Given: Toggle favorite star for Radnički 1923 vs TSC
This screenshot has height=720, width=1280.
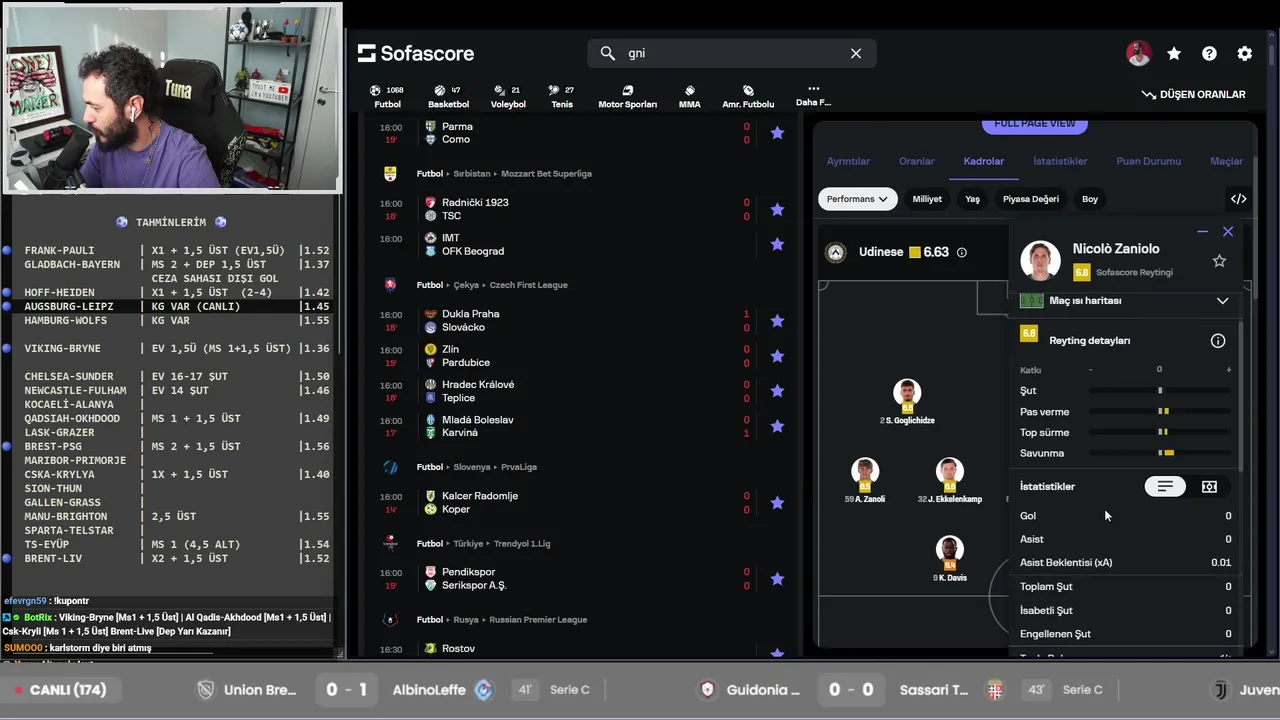Looking at the screenshot, I should pyautogui.click(x=777, y=209).
